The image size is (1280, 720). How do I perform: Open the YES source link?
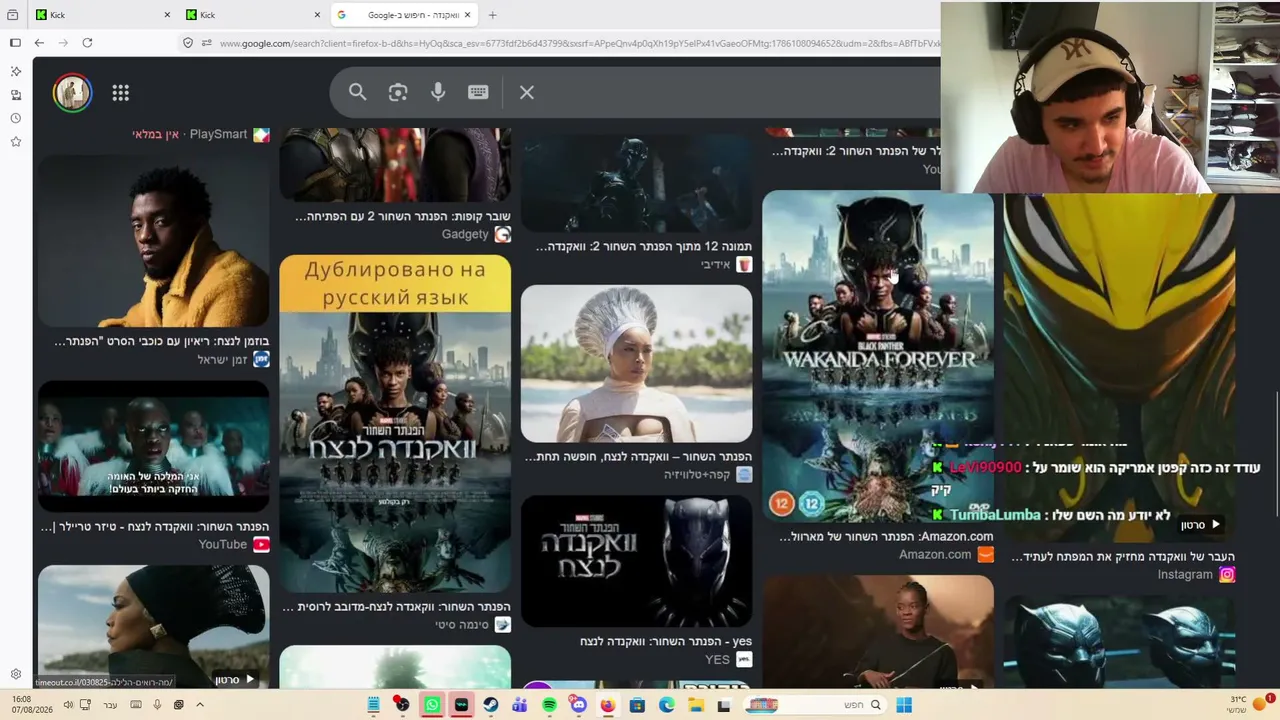[x=728, y=660]
